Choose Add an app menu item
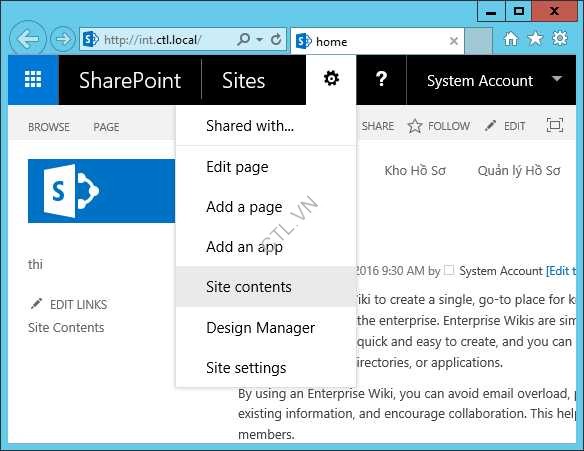Image resolution: width=584 pixels, height=451 pixels. point(266,247)
